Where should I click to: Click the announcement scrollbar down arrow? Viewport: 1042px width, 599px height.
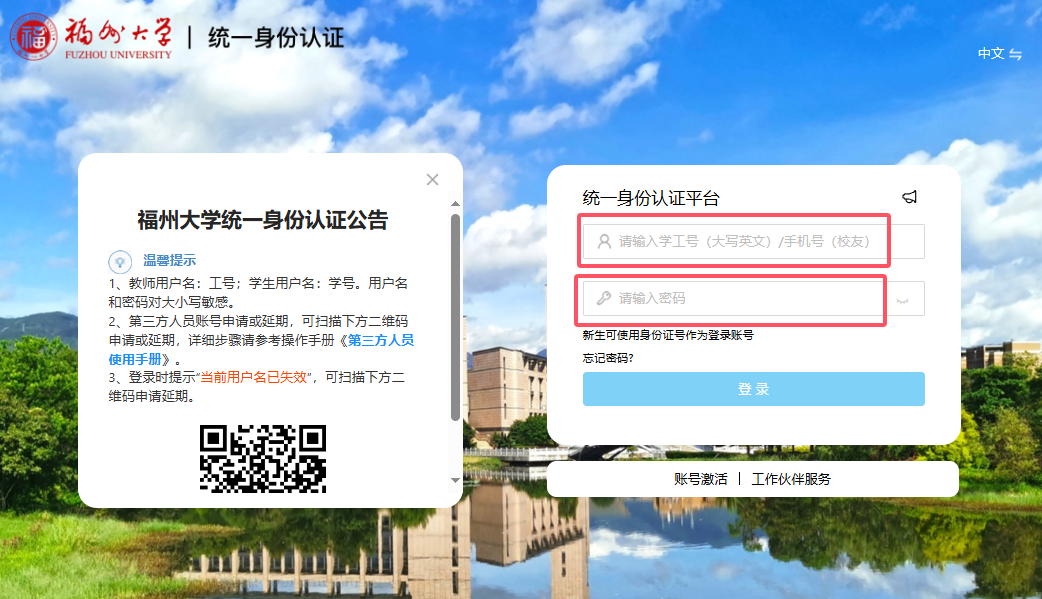[x=456, y=481]
